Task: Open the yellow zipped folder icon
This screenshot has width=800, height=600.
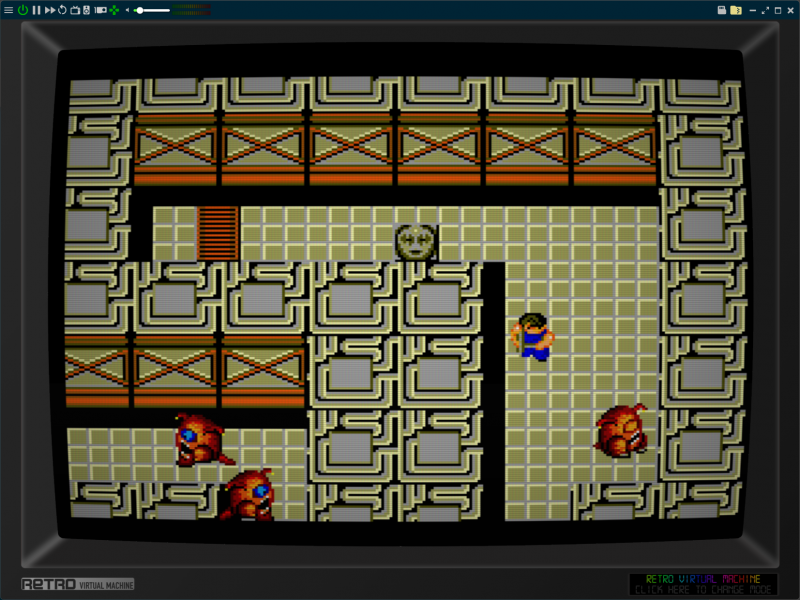Action: [x=736, y=10]
